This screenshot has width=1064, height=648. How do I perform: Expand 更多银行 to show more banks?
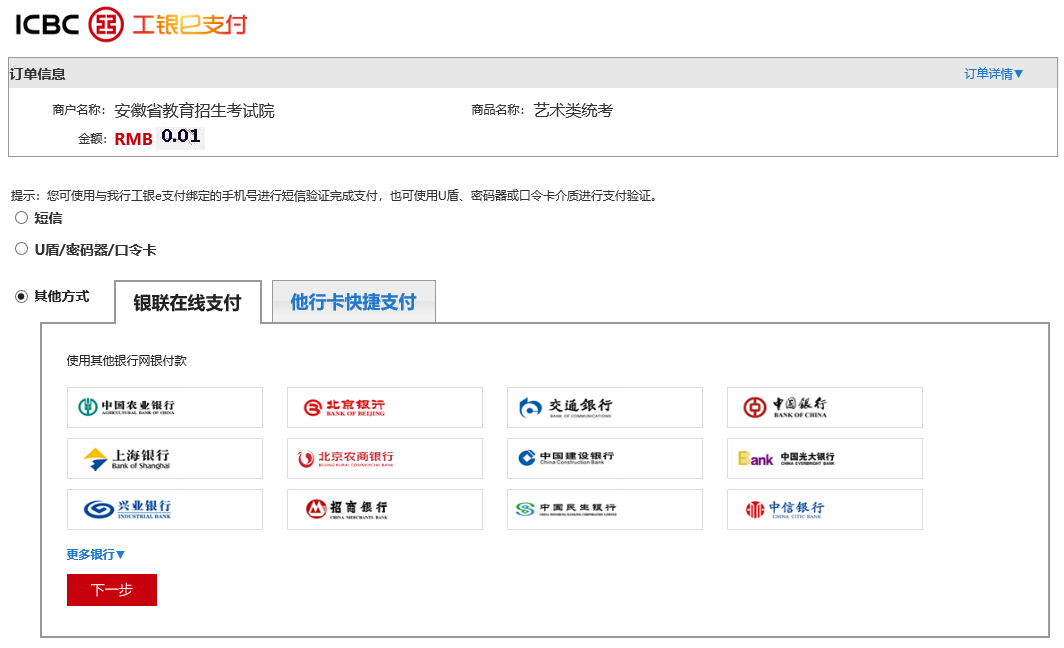tap(96, 555)
